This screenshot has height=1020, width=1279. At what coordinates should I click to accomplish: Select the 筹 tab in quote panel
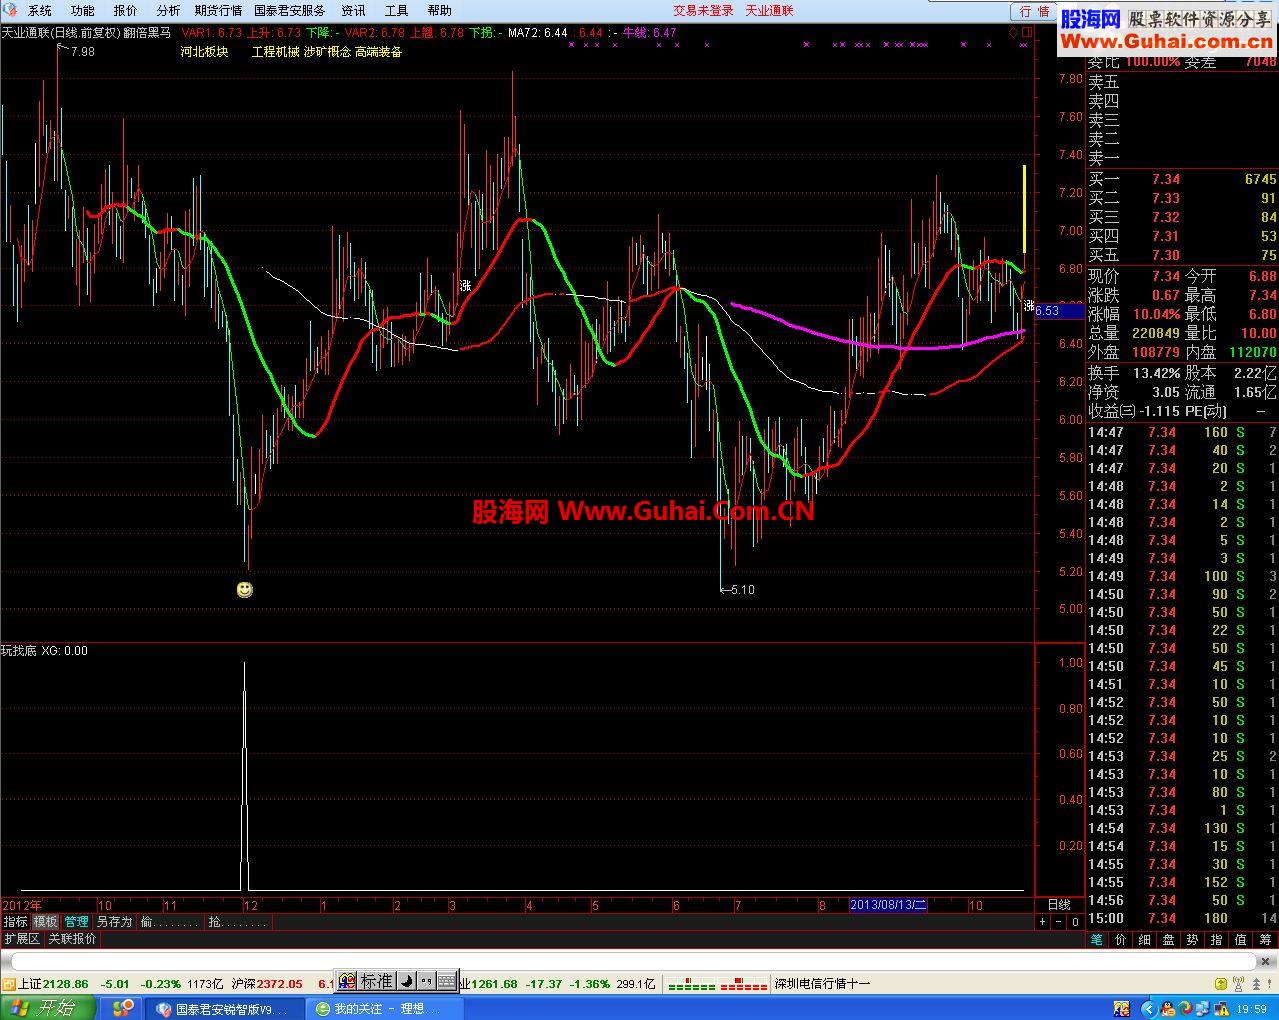(1265, 939)
